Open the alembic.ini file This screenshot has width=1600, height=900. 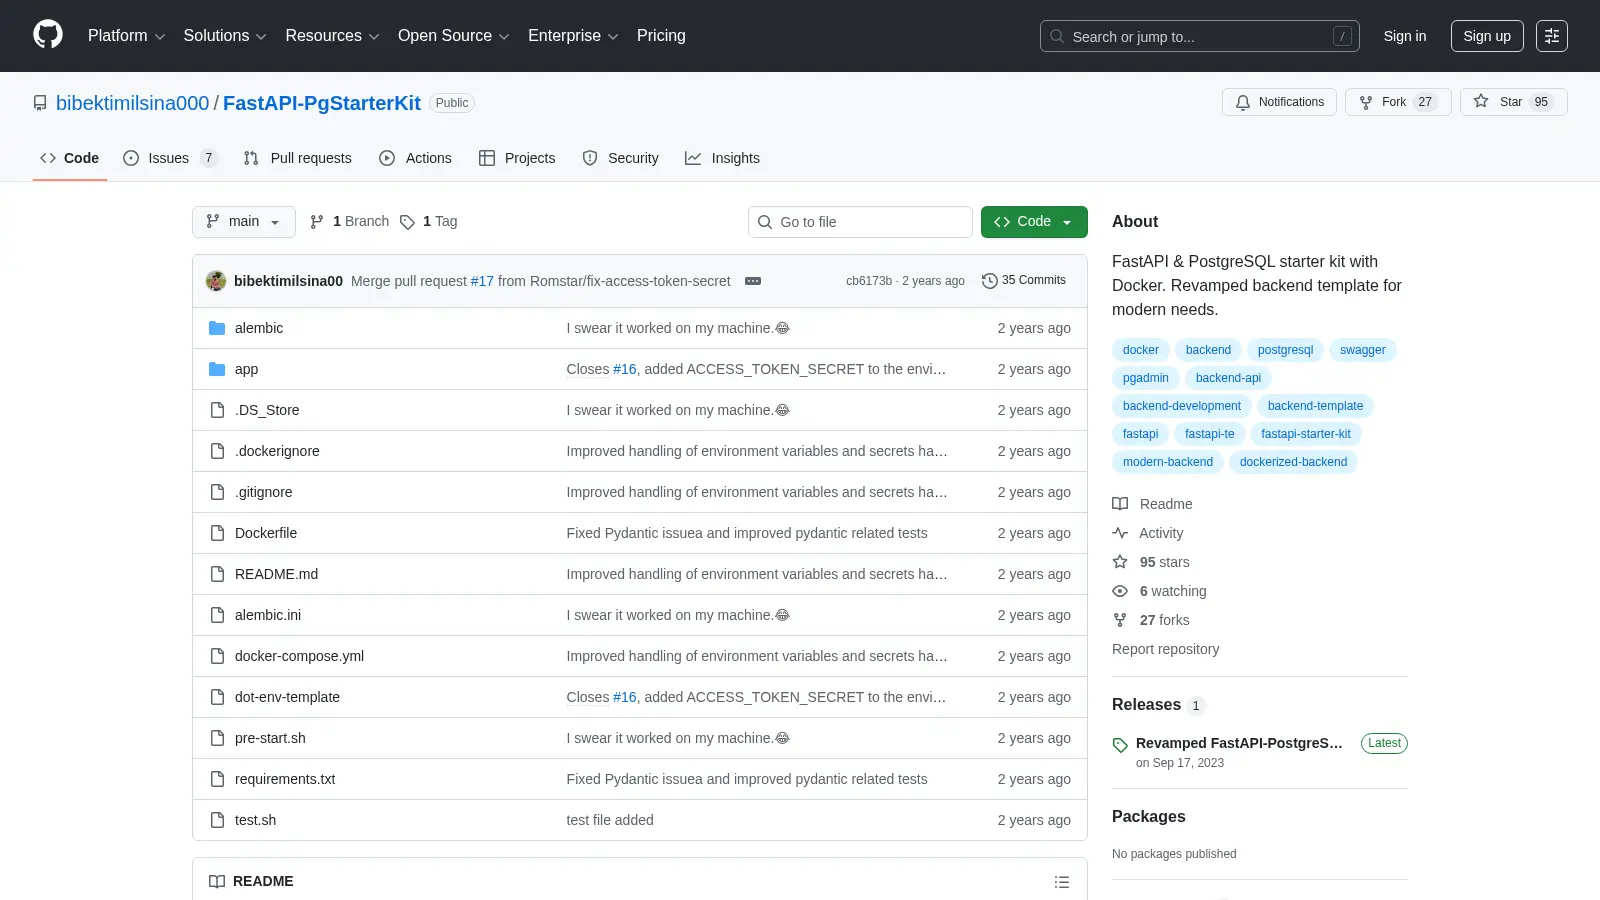click(x=268, y=615)
